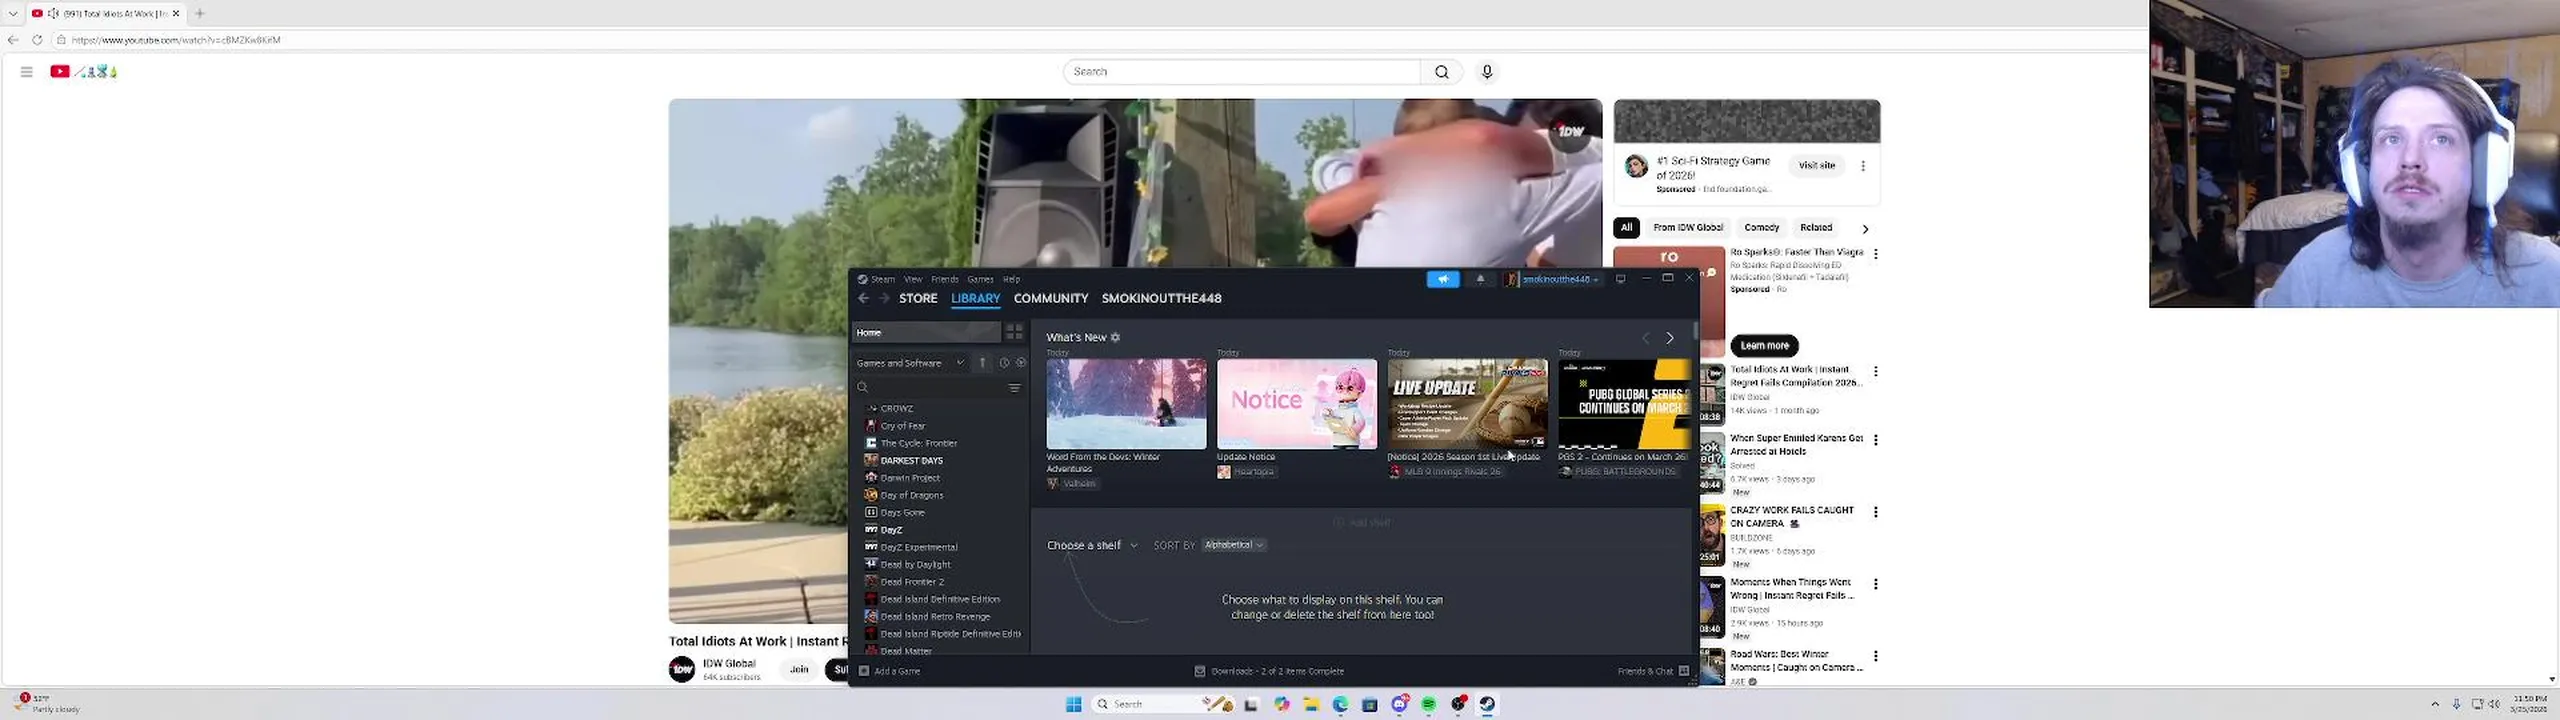Select Comedy filter chip
This screenshot has width=2560, height=720.
point(1761,228)
